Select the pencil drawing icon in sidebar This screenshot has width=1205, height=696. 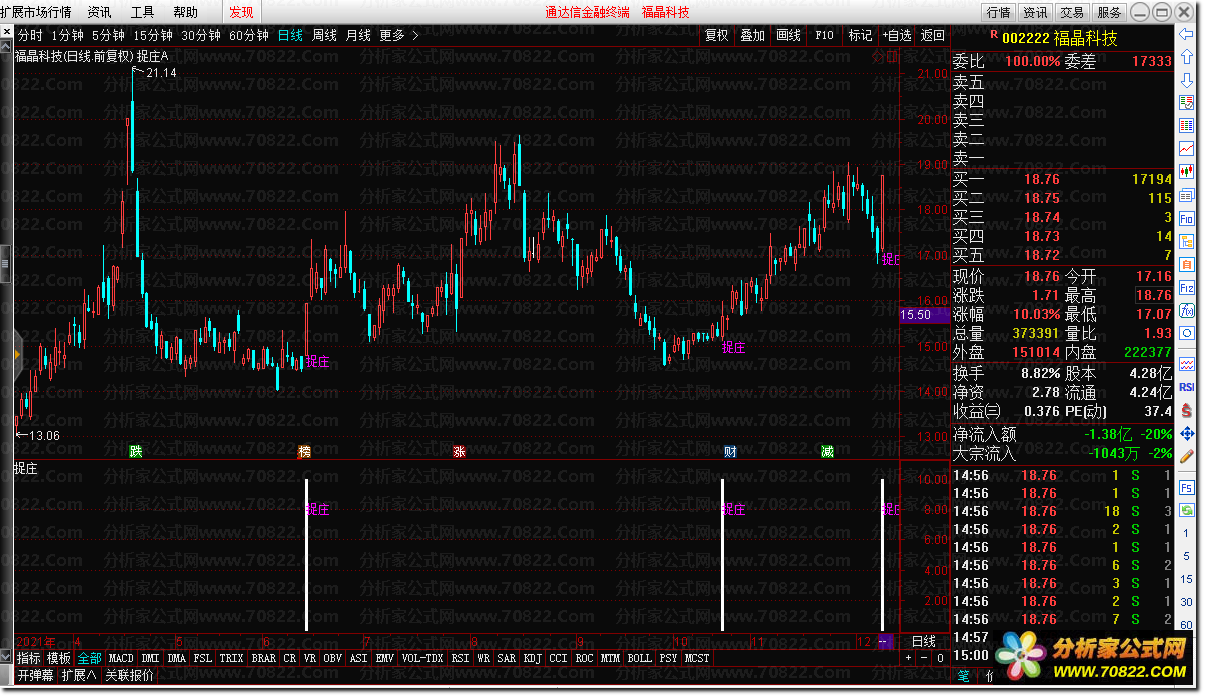point(1187,455)
